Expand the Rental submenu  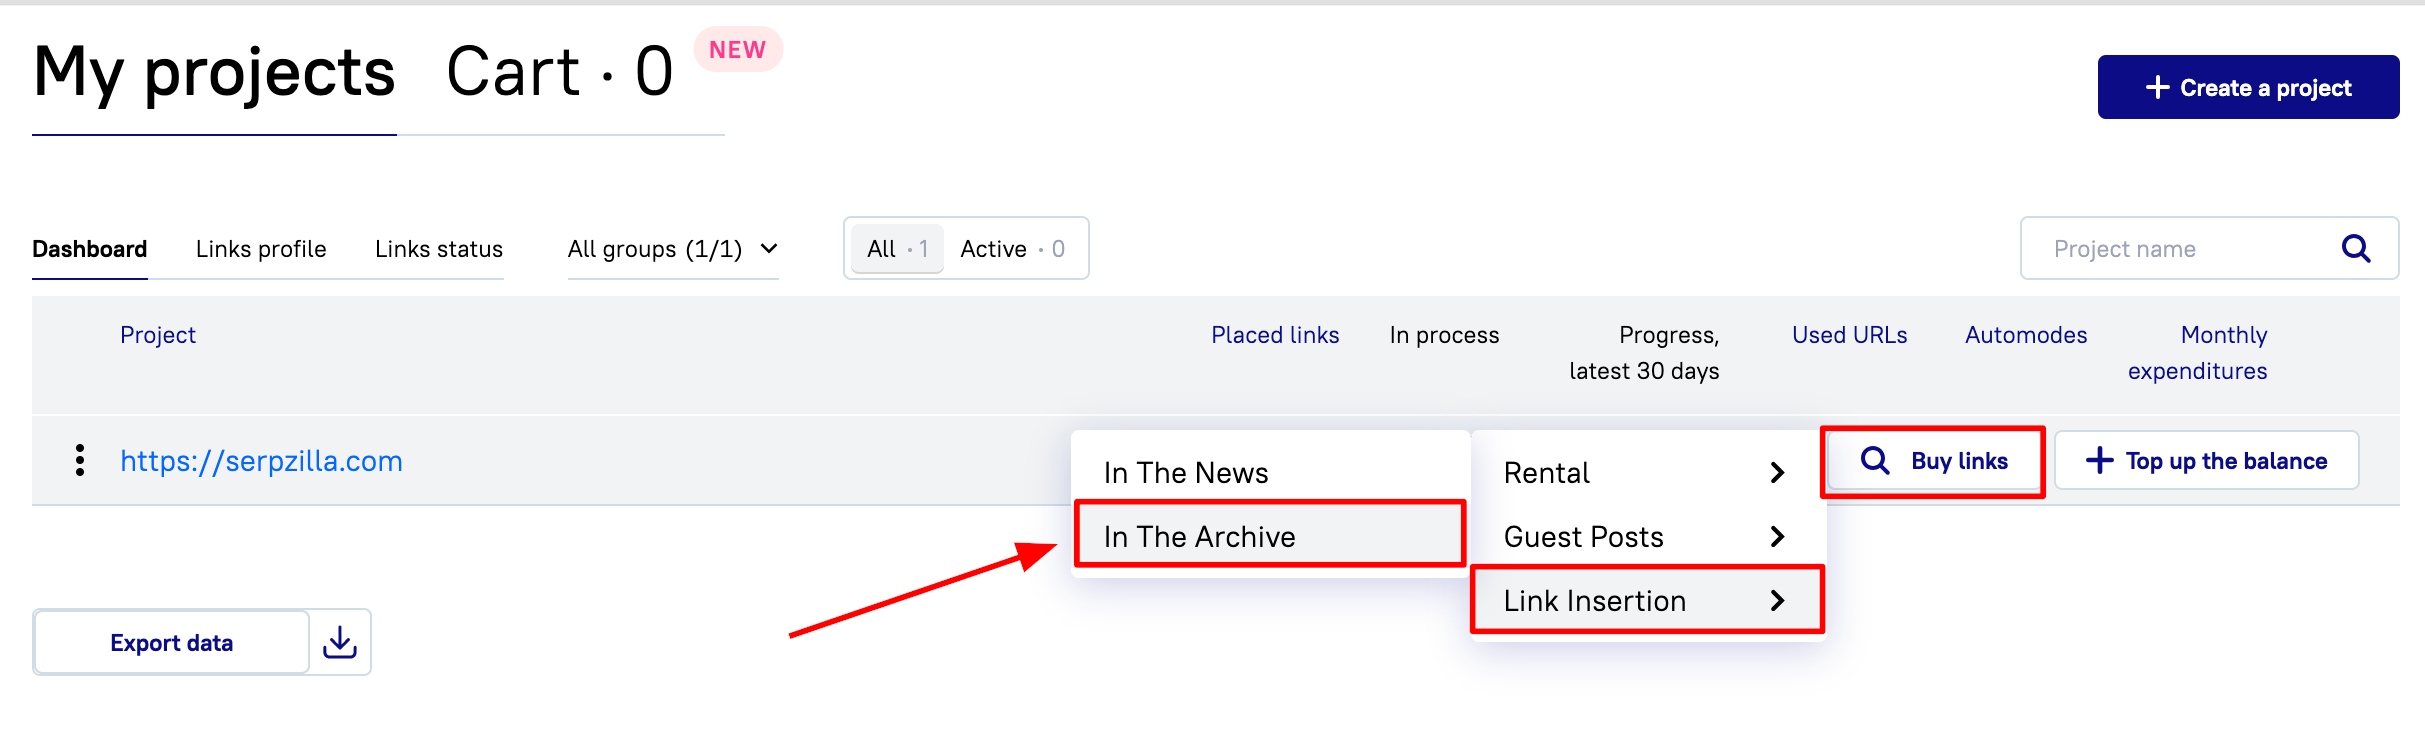pos(1646,472)
